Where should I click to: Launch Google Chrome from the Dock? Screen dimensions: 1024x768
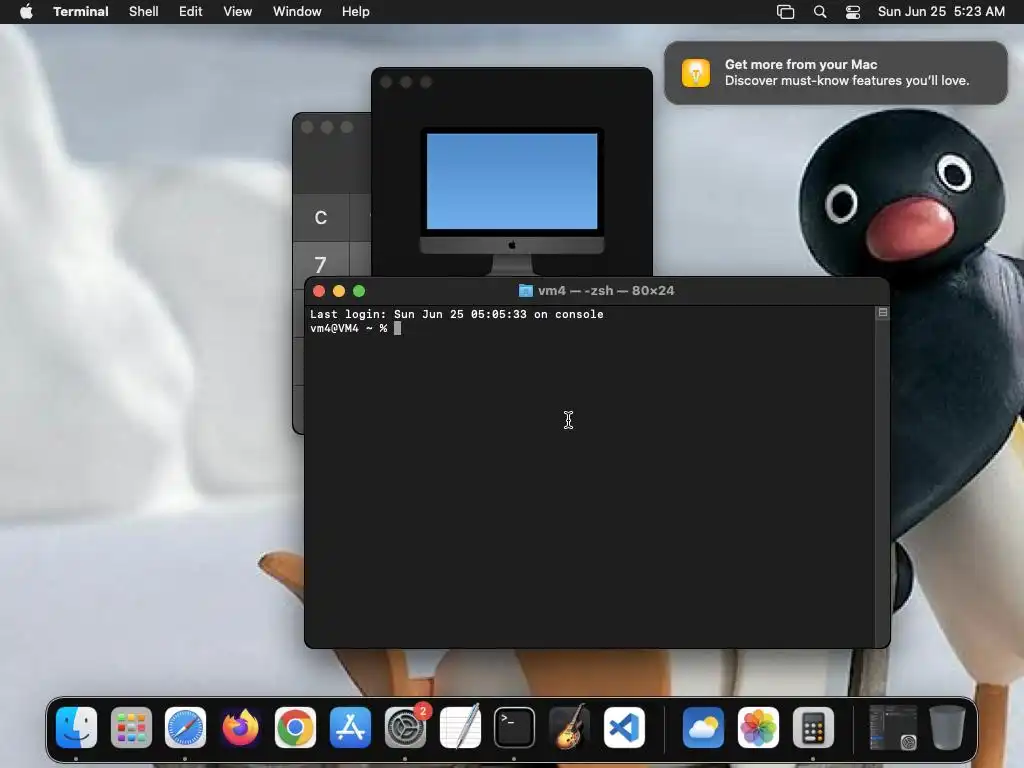pos(295,728)
